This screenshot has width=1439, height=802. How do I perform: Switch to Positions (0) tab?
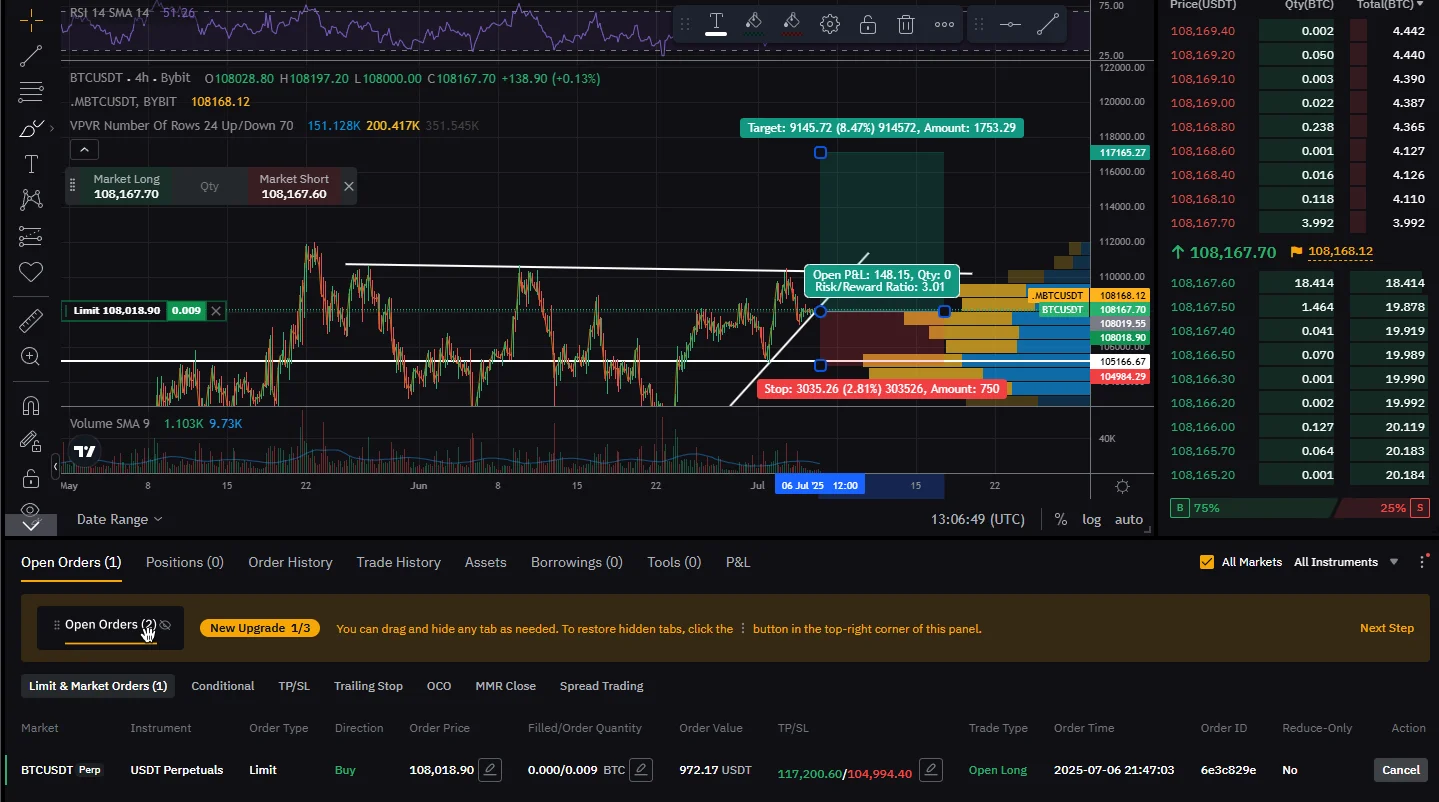185,562
